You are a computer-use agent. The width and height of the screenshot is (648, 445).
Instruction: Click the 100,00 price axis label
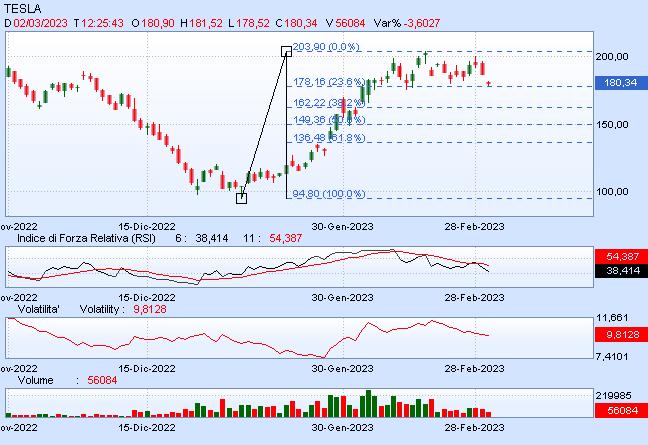tap(612, 192)
